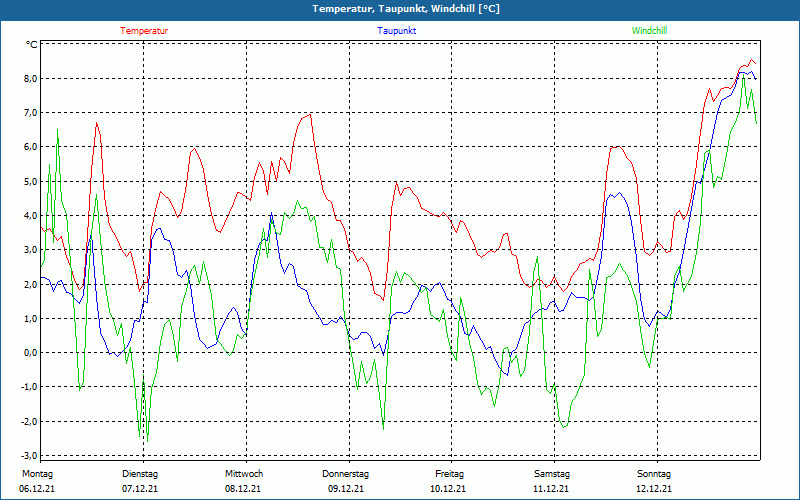Click the 10.12.21 date label
The height and width of the screenshot is (500, 800).
(448, 489)
